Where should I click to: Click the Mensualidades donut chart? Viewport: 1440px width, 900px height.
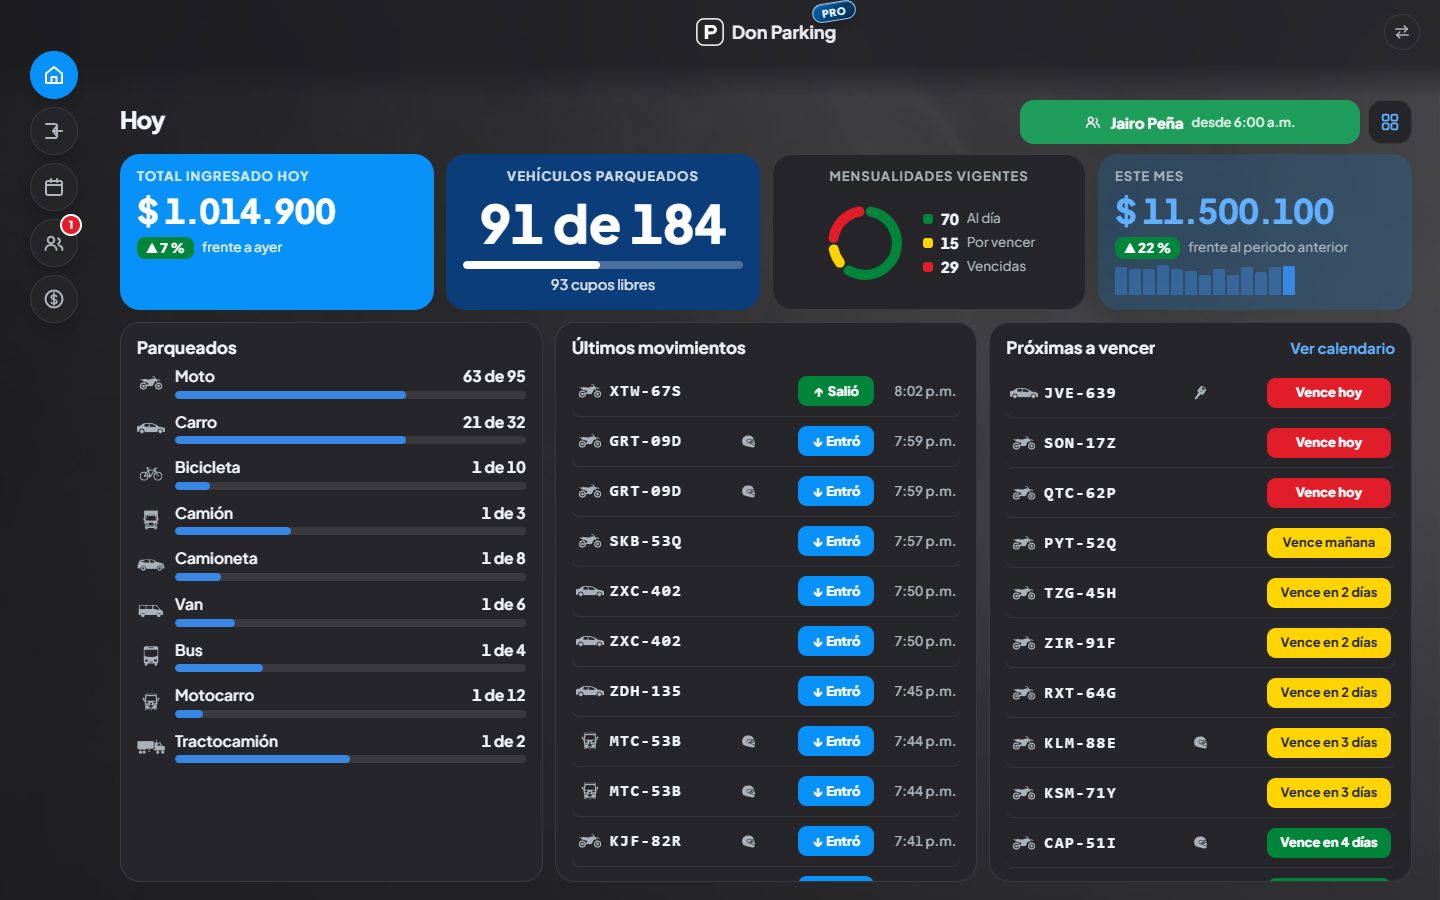pos(865,243)
